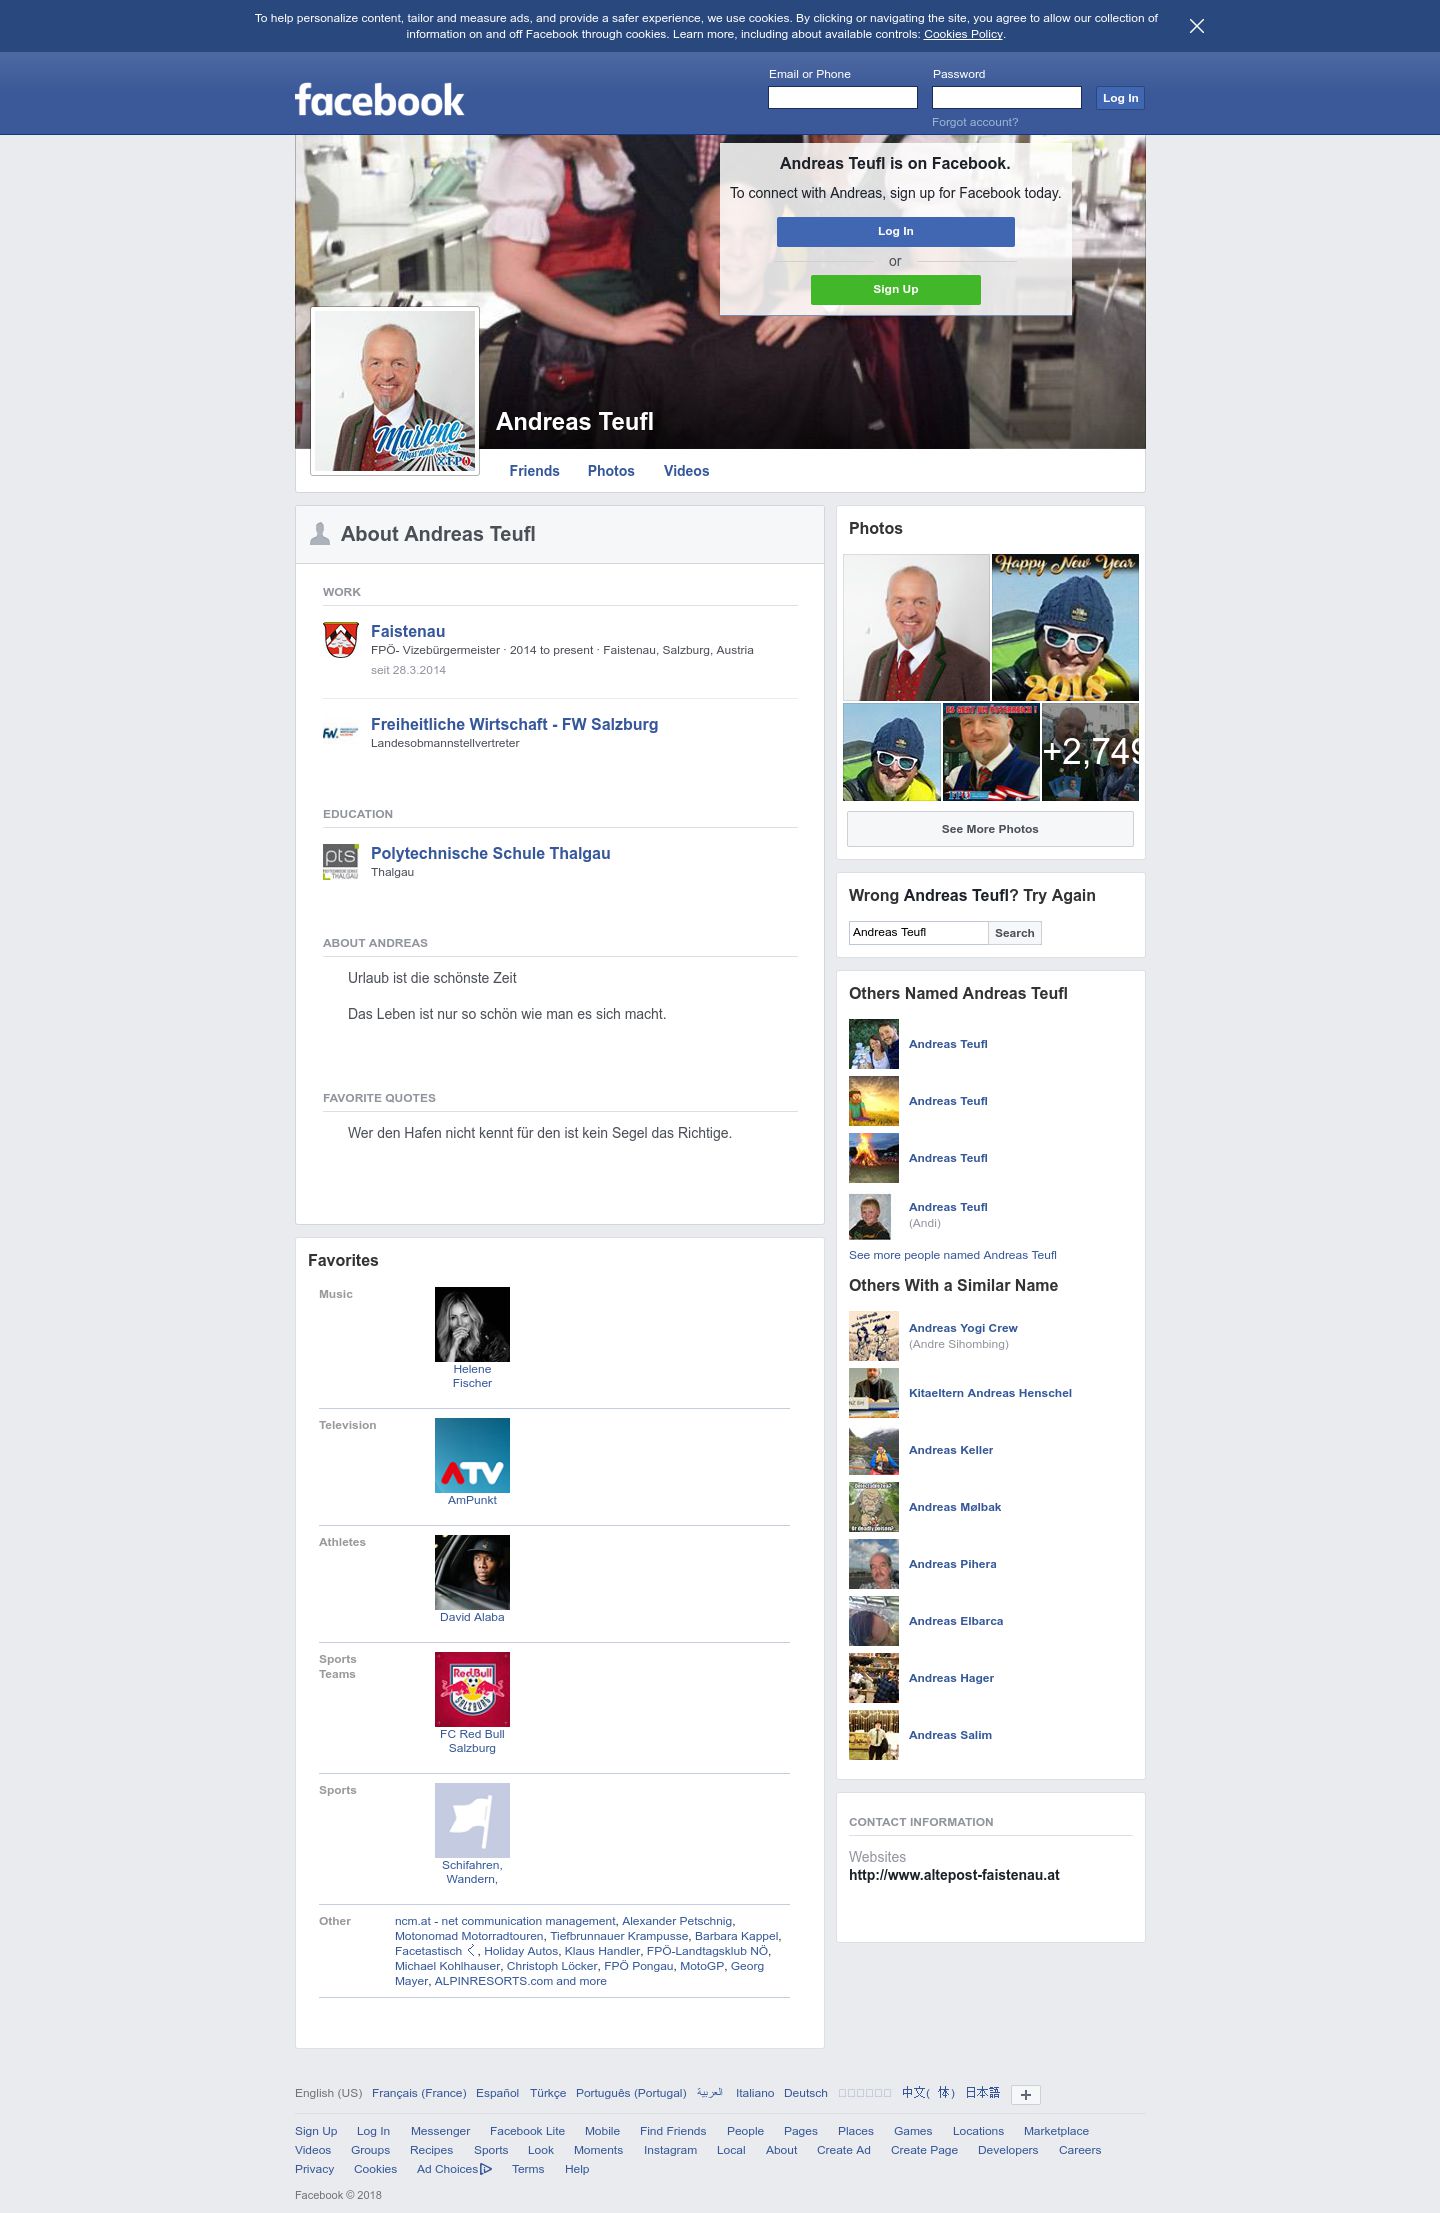Click Helene Fischer music thumbnail
The height and width of the screenshot is (2213, 1440).
click(x=472, y=1324)
